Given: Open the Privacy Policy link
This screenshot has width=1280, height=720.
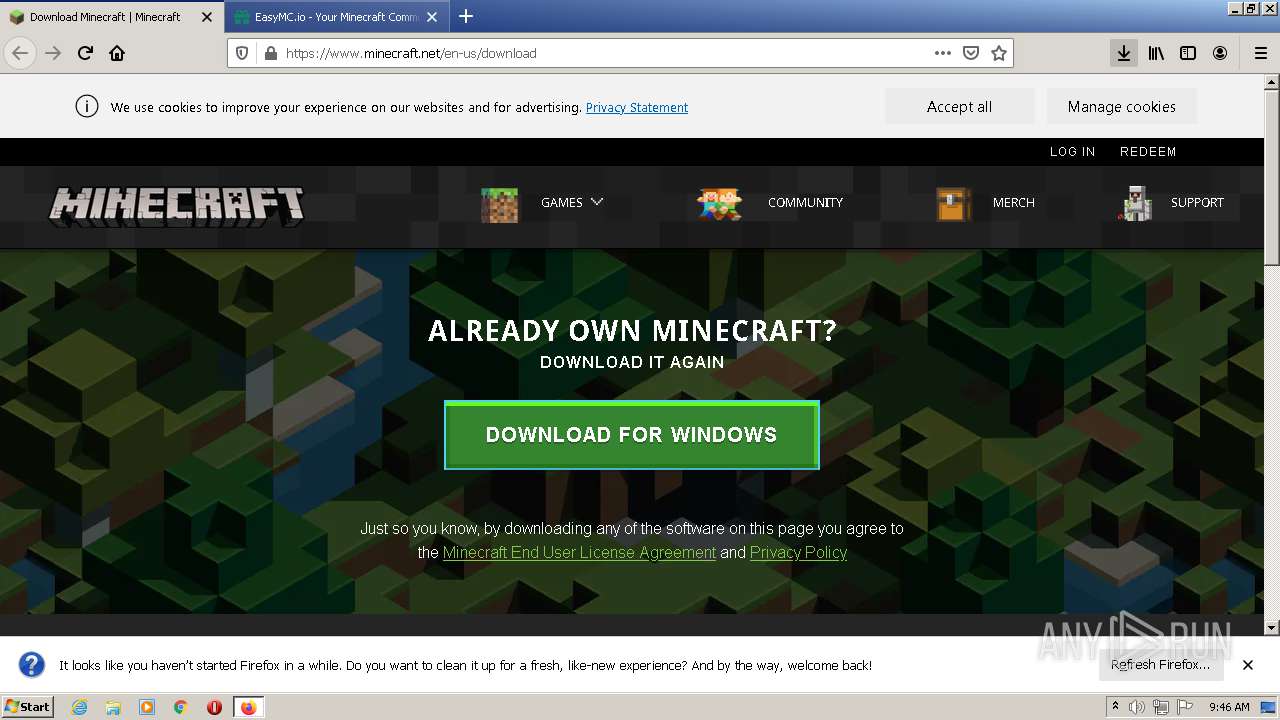Looking at the screenshot, I should [798, 552].
